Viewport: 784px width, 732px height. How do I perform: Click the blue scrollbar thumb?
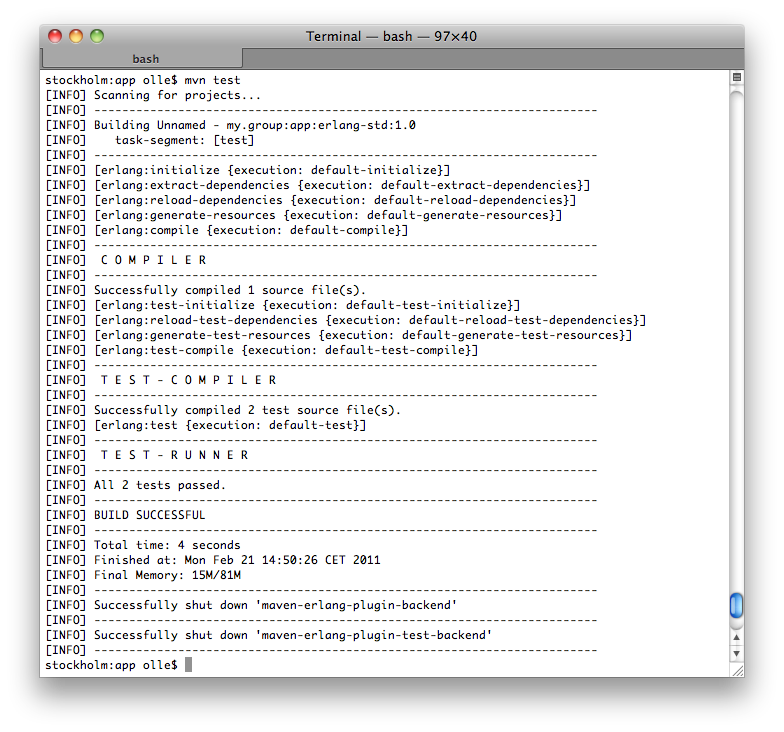[x=736, y=605]
